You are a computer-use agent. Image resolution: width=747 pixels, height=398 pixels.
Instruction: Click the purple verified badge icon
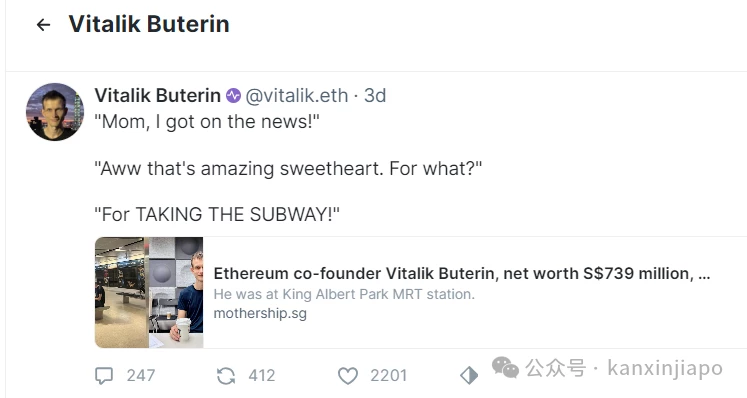[233, 96]
